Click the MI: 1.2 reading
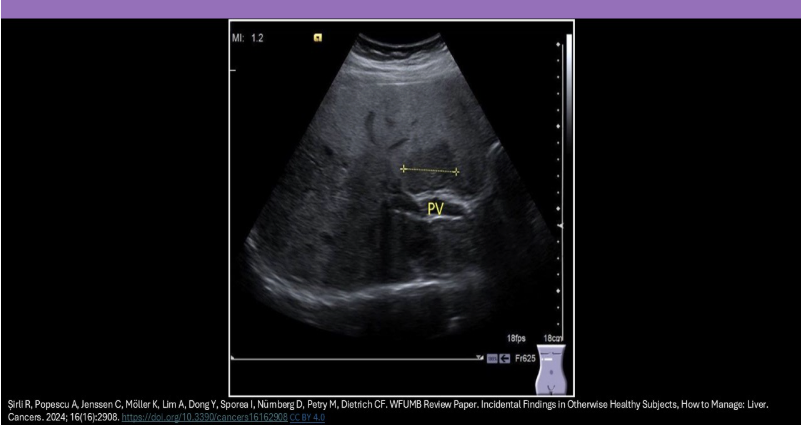This screenshot has height=432, width=806. point(247,38)
